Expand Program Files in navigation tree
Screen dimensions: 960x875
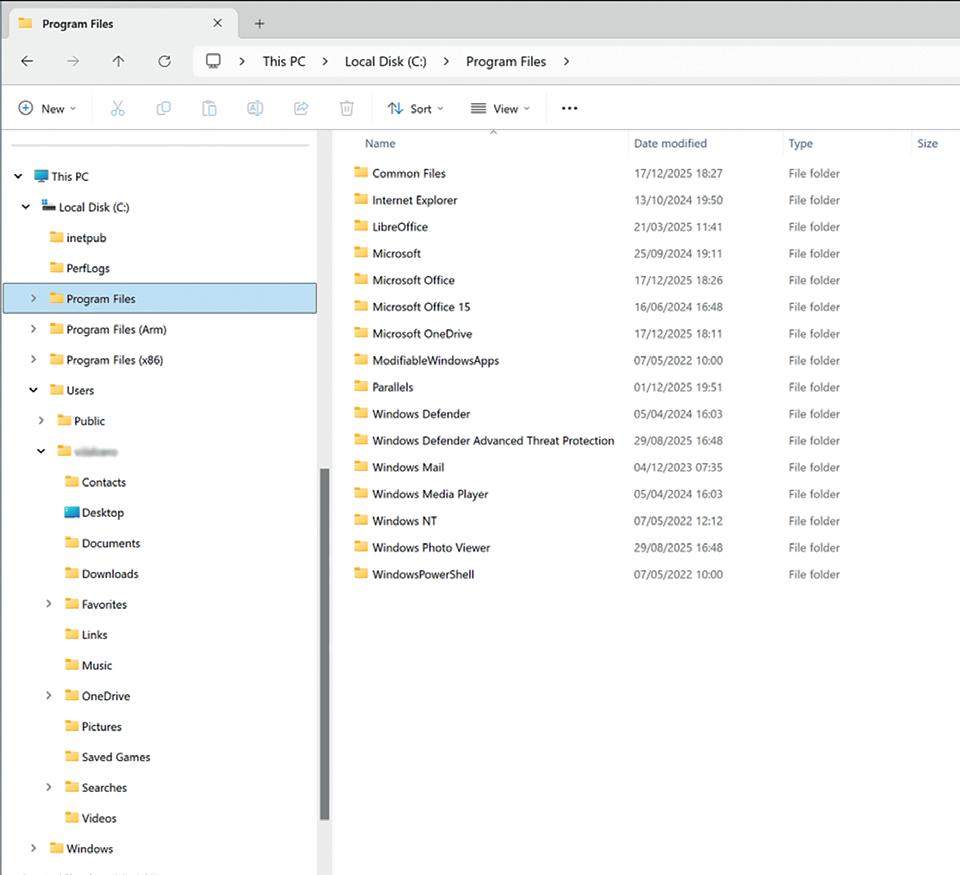pyautogui.click(x=34, y=298)
